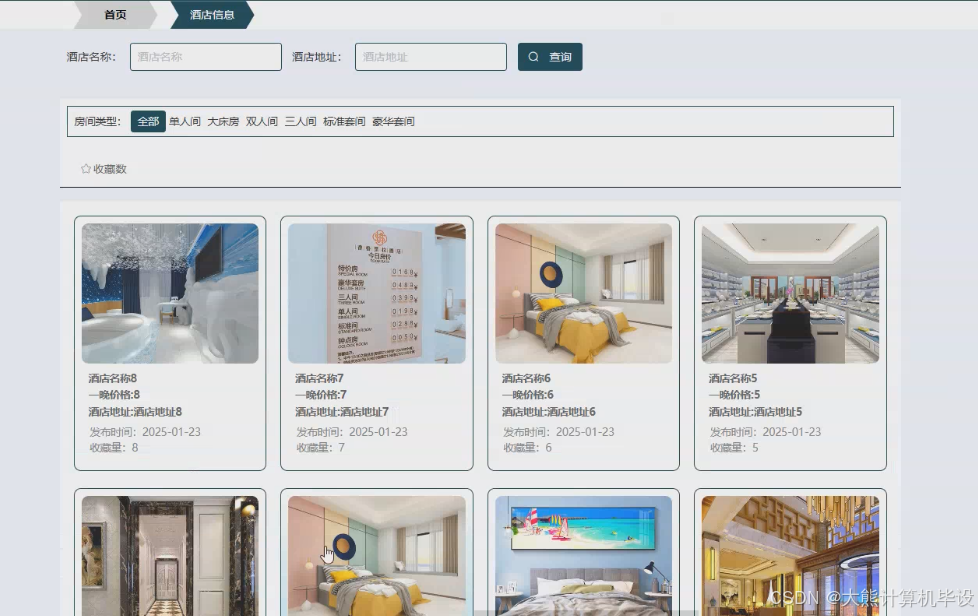Image resolution: width=978 pixels, height=616 pixels.
Task: Click 收藏量: 8 text
Action: tap(114, 448)
